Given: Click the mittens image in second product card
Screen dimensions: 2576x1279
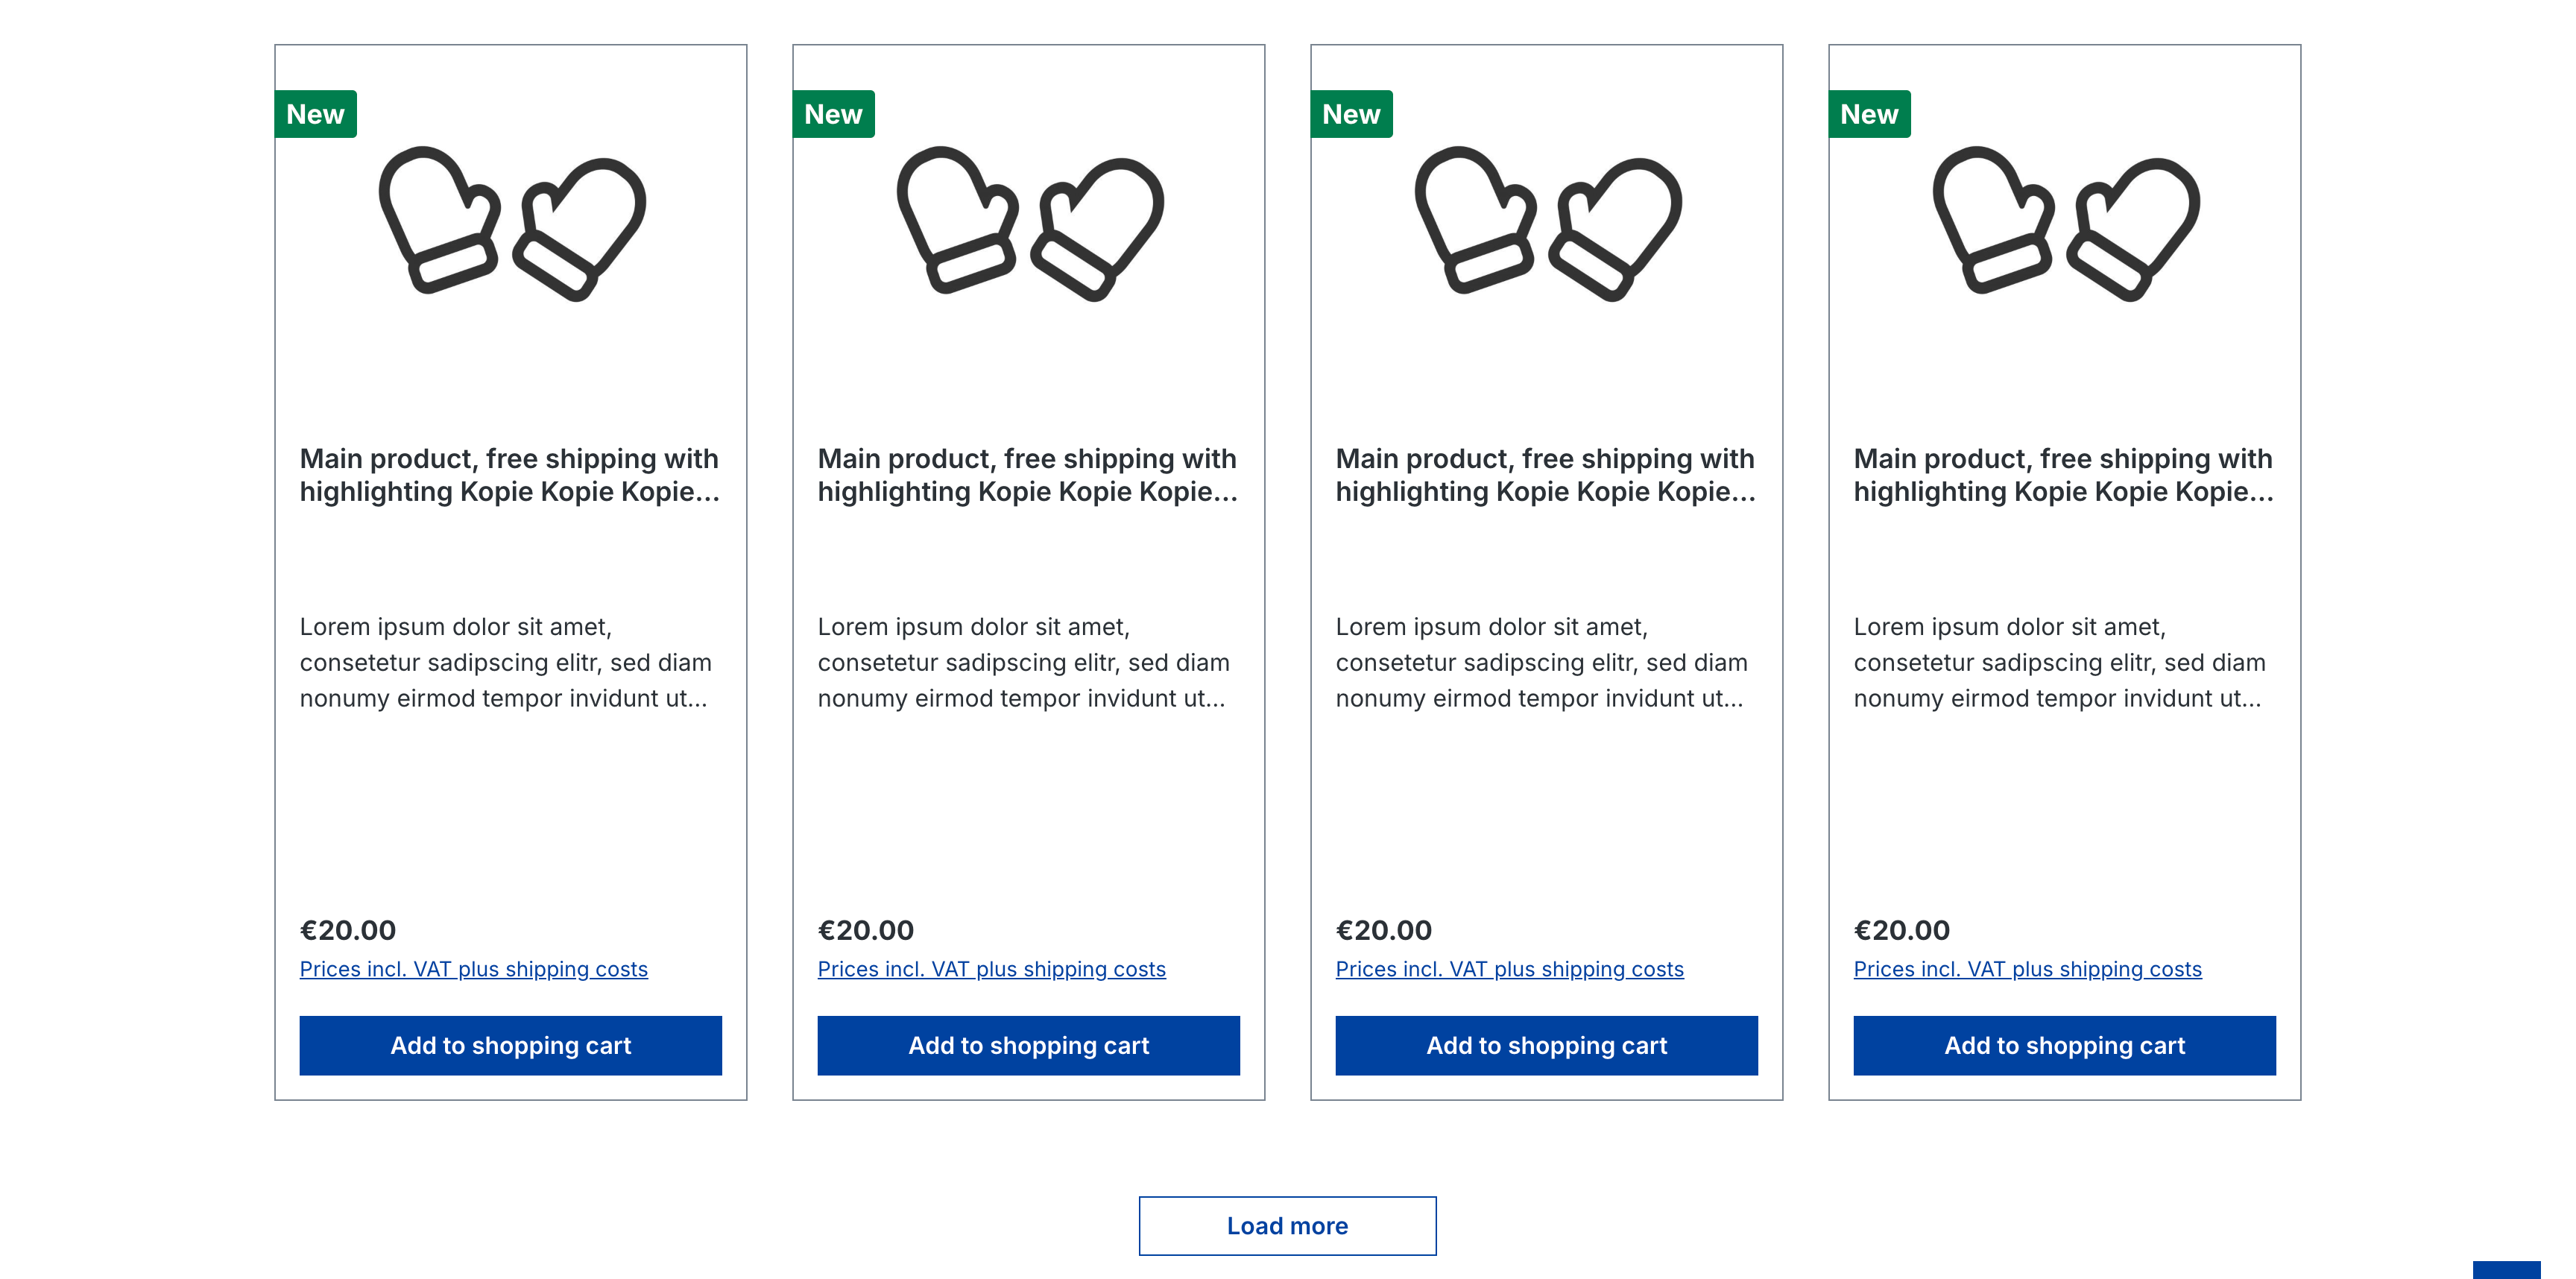Looking at the screenshot, I should pos(1029,223).
